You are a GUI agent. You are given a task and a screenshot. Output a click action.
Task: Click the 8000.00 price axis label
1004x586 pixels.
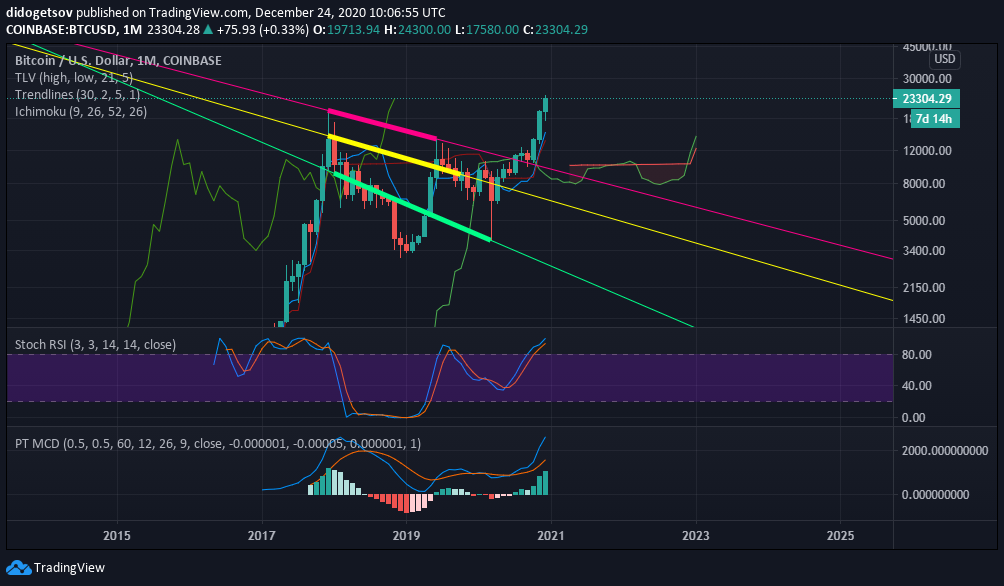pos(924,183)
